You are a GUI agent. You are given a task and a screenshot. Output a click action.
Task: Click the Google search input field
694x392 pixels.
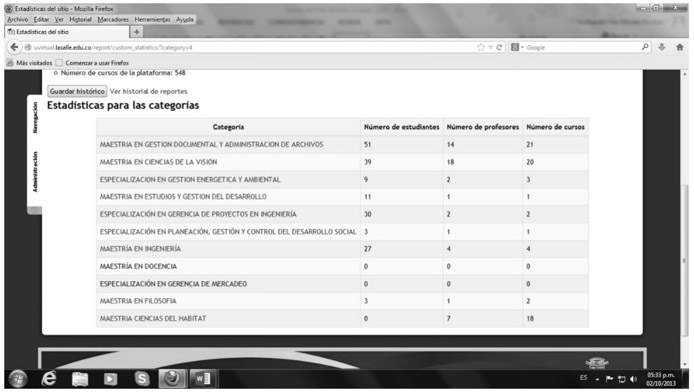click(x=582, y=47)
